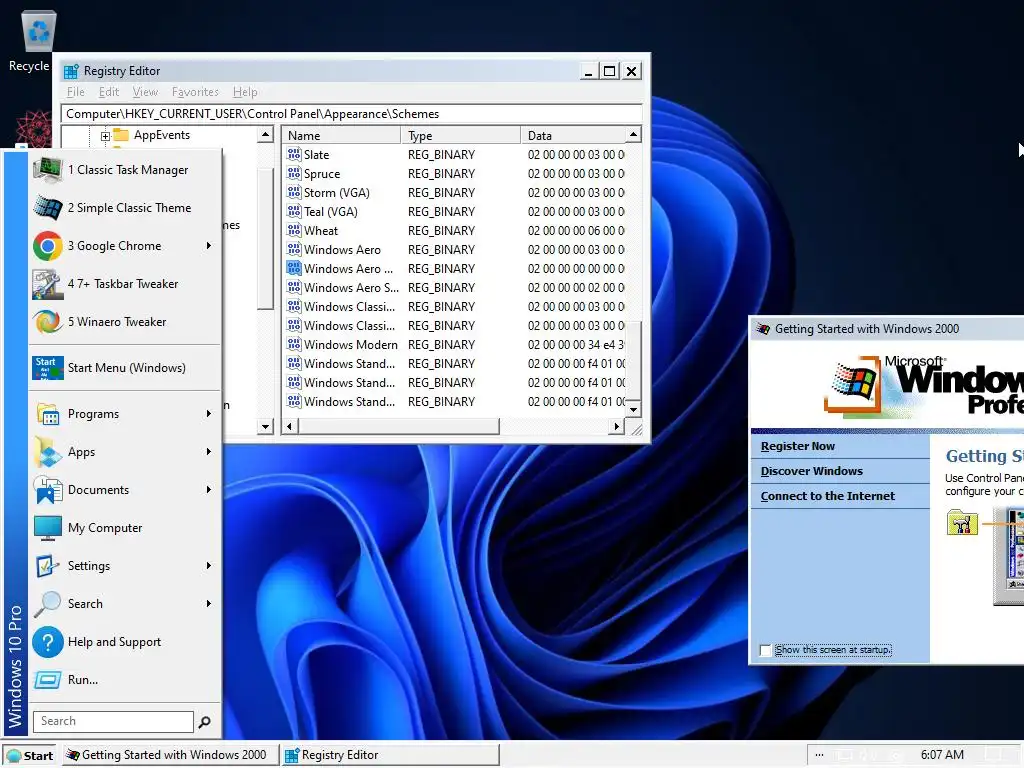
Task: Click the Registry Editor title bar icon
Action: 71,71
